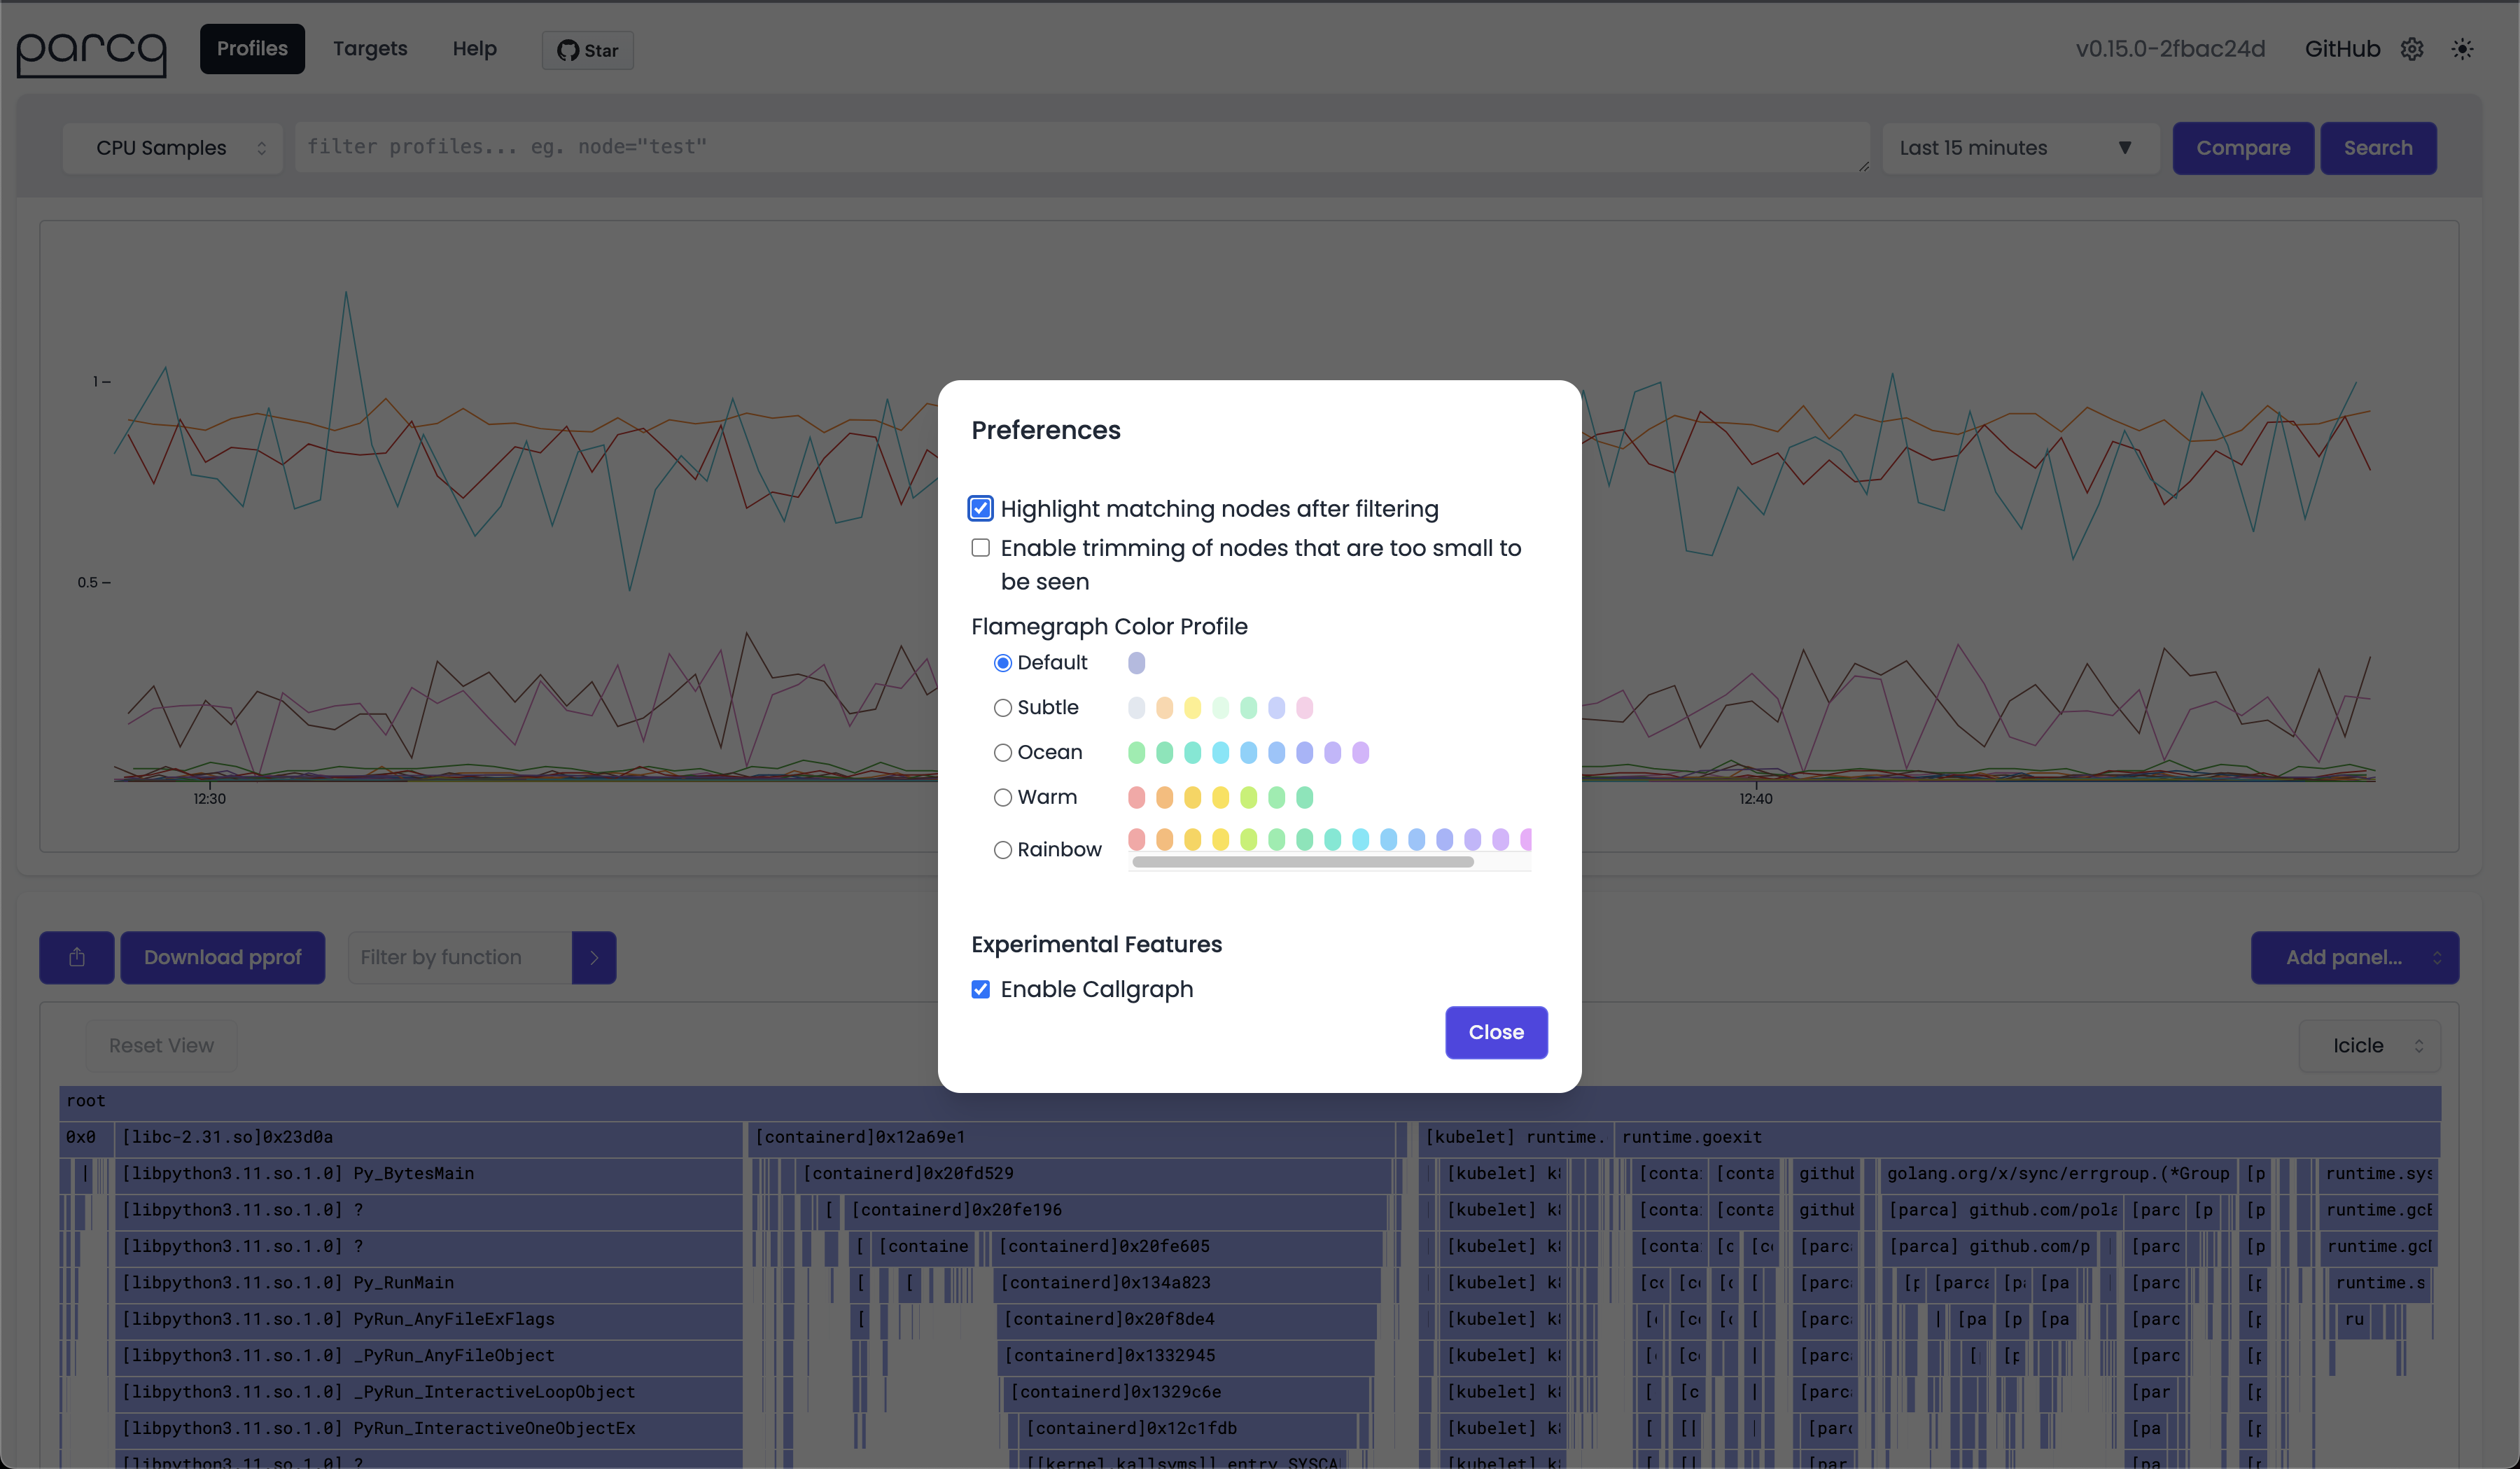Open the GitHub link
The width and height of the screenshot is (2520, 1469).
click(2342, 49)
